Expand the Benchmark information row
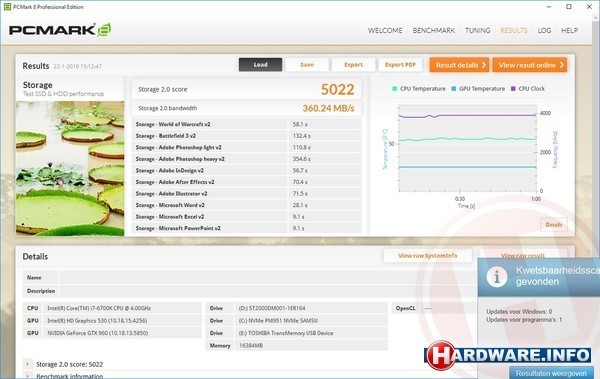Screen dimensions: 600x379 (28, 376)
